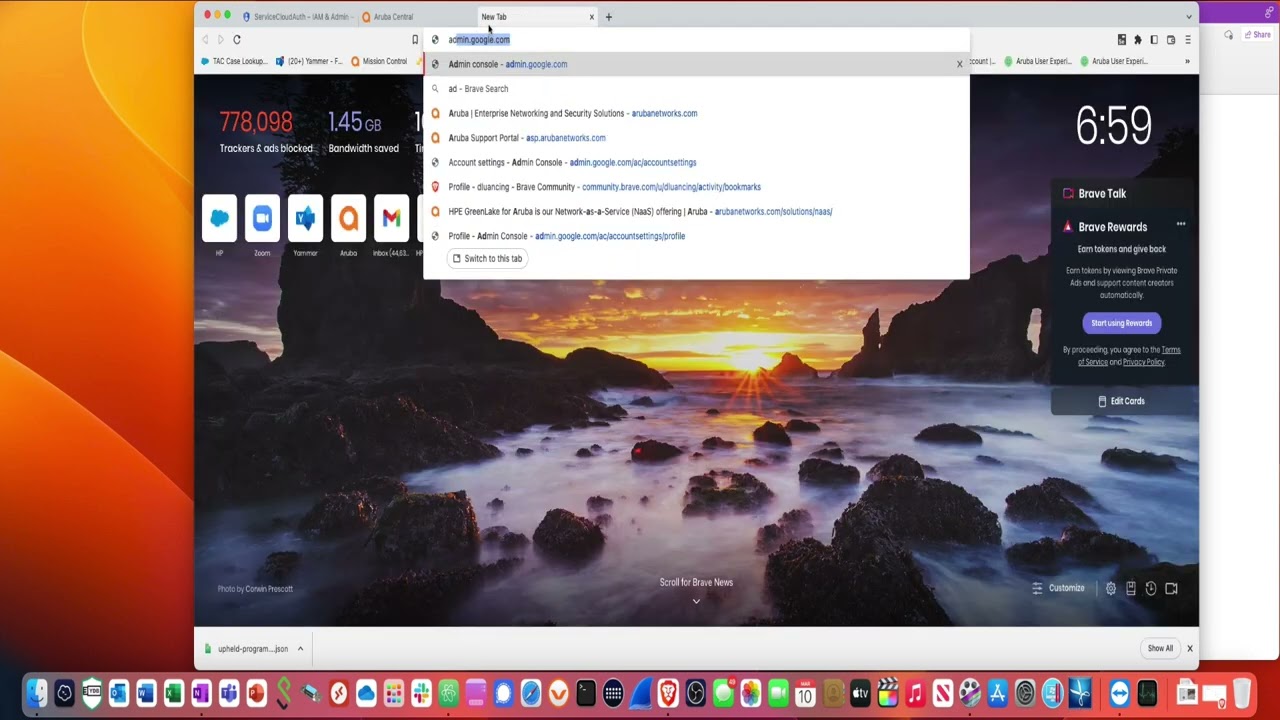This screenshot has height=720, width=1280.
Task: Open the Gmail Inbox top site tile
Action: point(391,218)
